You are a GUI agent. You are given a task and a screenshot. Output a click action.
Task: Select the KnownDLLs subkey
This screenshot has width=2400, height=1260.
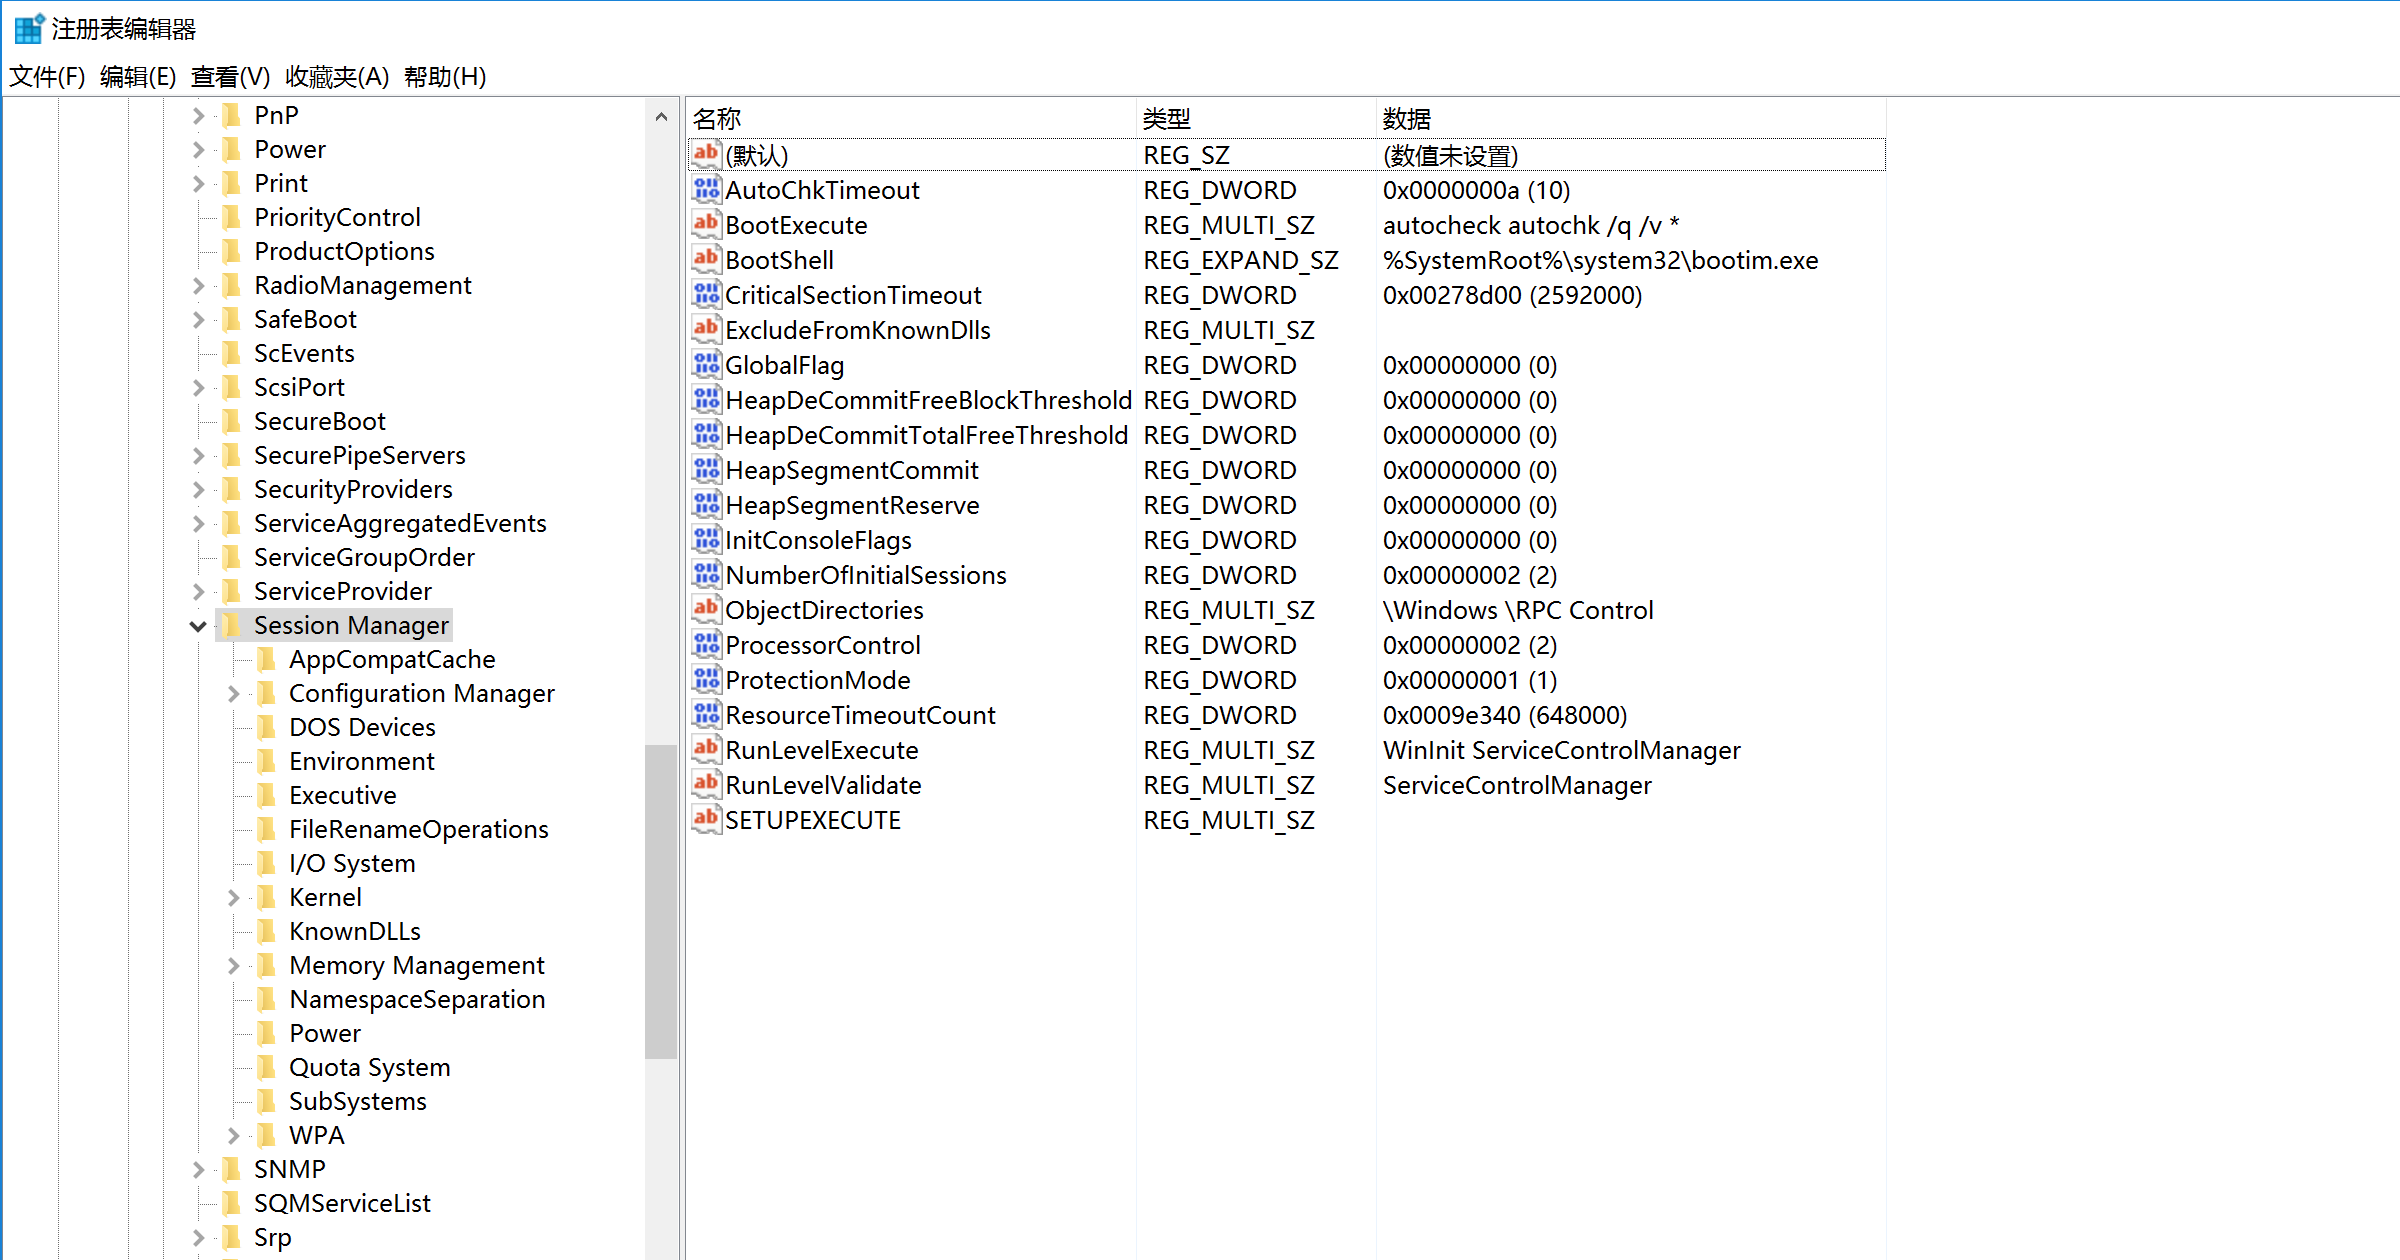pos(354,931)
